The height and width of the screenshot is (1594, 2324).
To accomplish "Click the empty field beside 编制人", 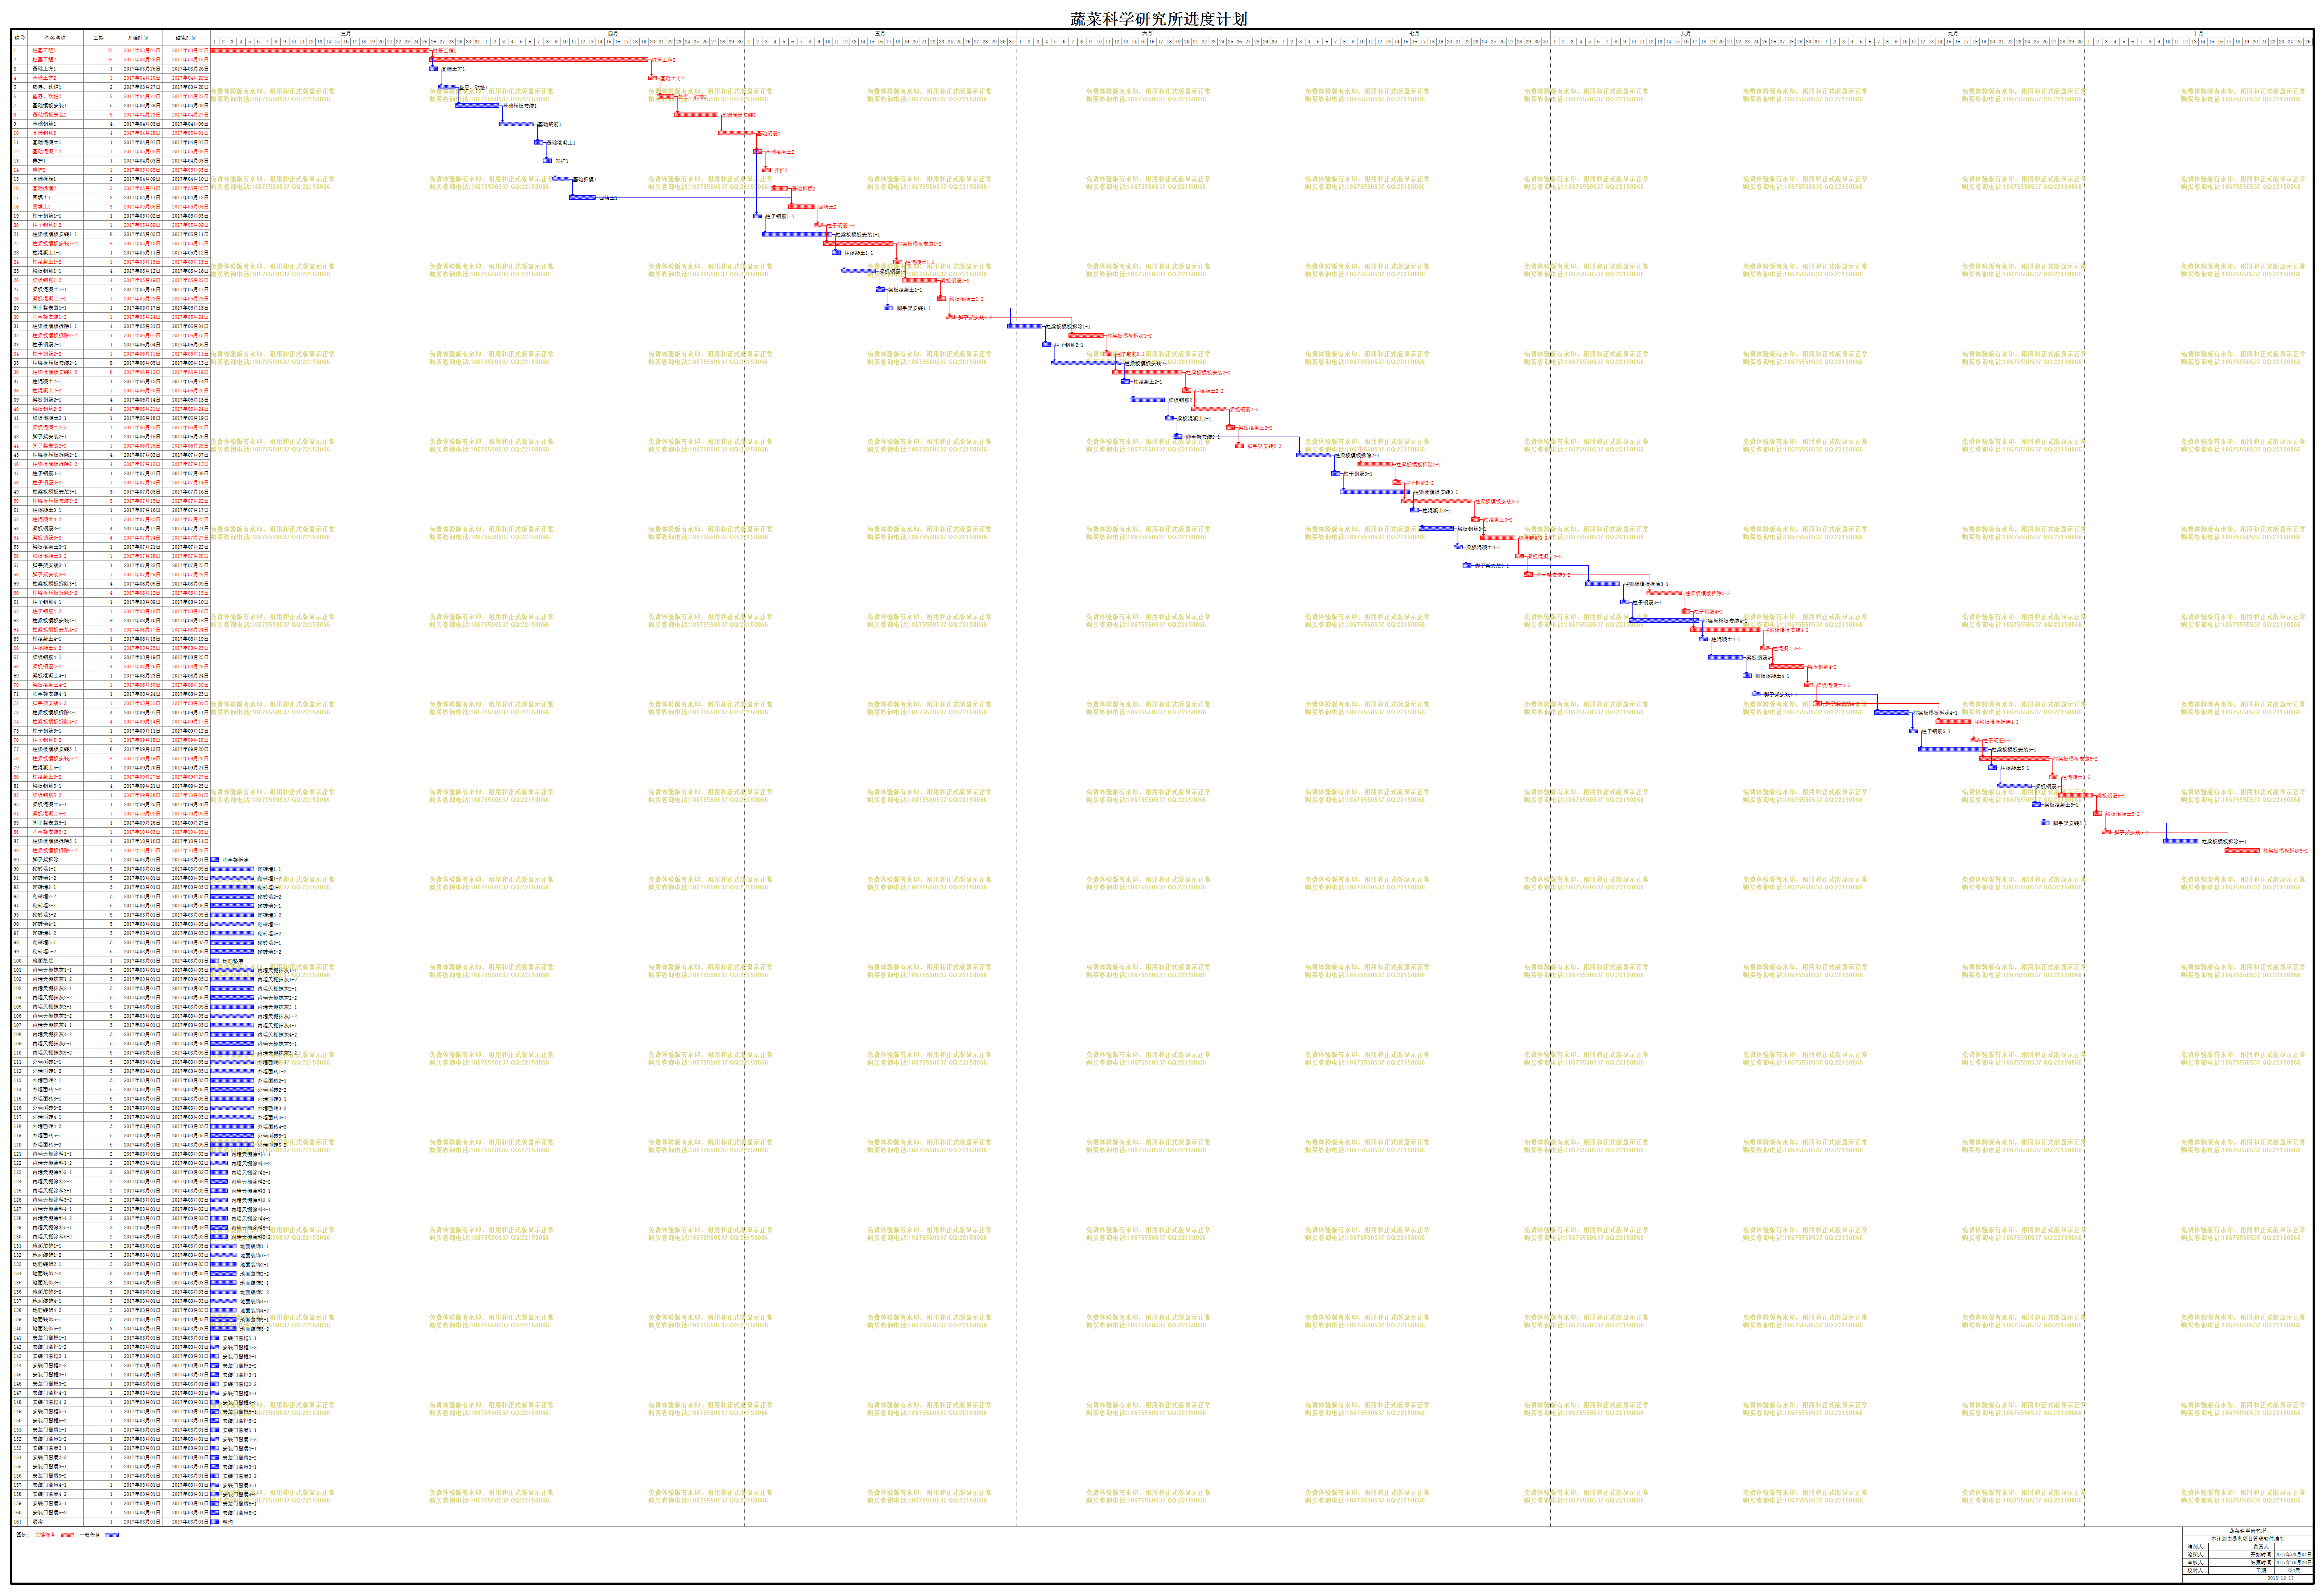I will (2228, 1547).
